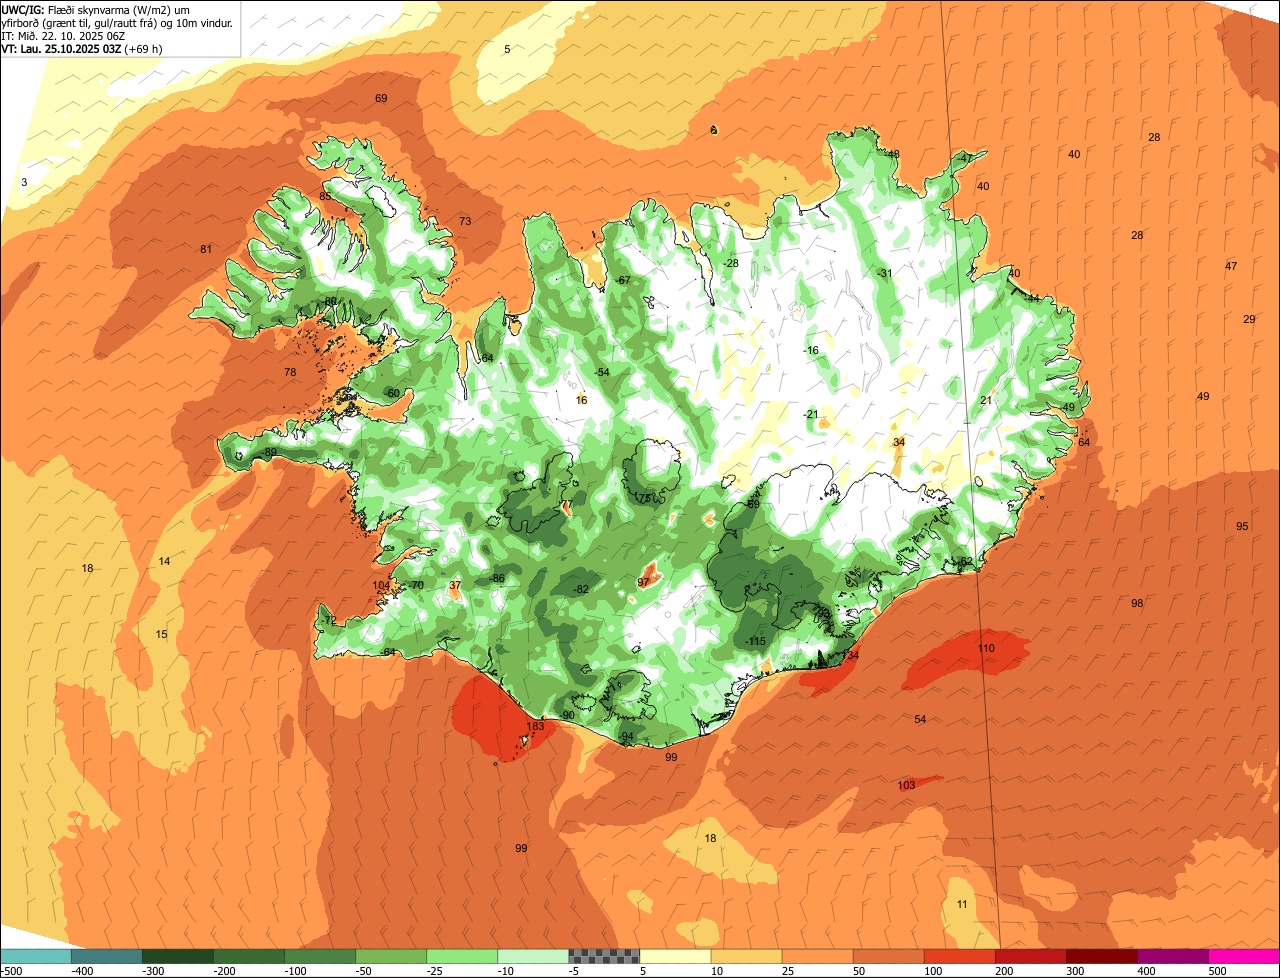
Task: Click the checkered legend swatch from -5 to 5
Action: click(x=603, y=955)
